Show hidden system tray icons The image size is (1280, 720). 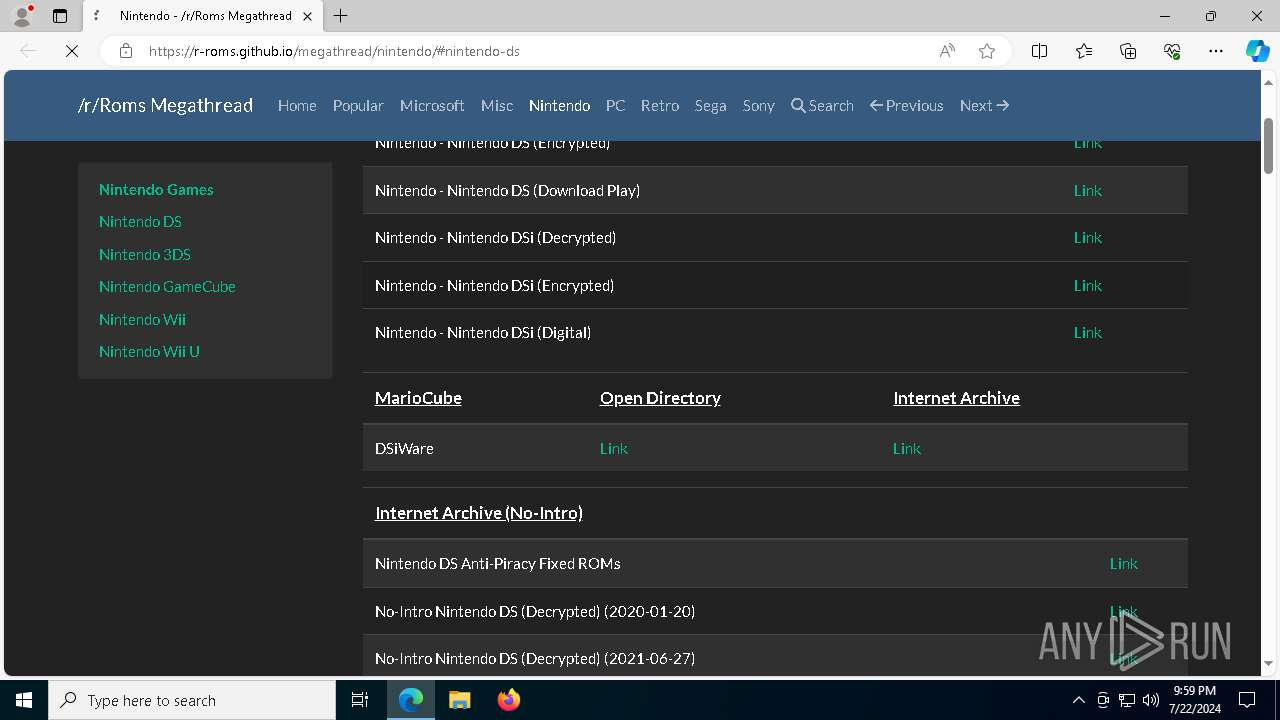(1078, 700)
